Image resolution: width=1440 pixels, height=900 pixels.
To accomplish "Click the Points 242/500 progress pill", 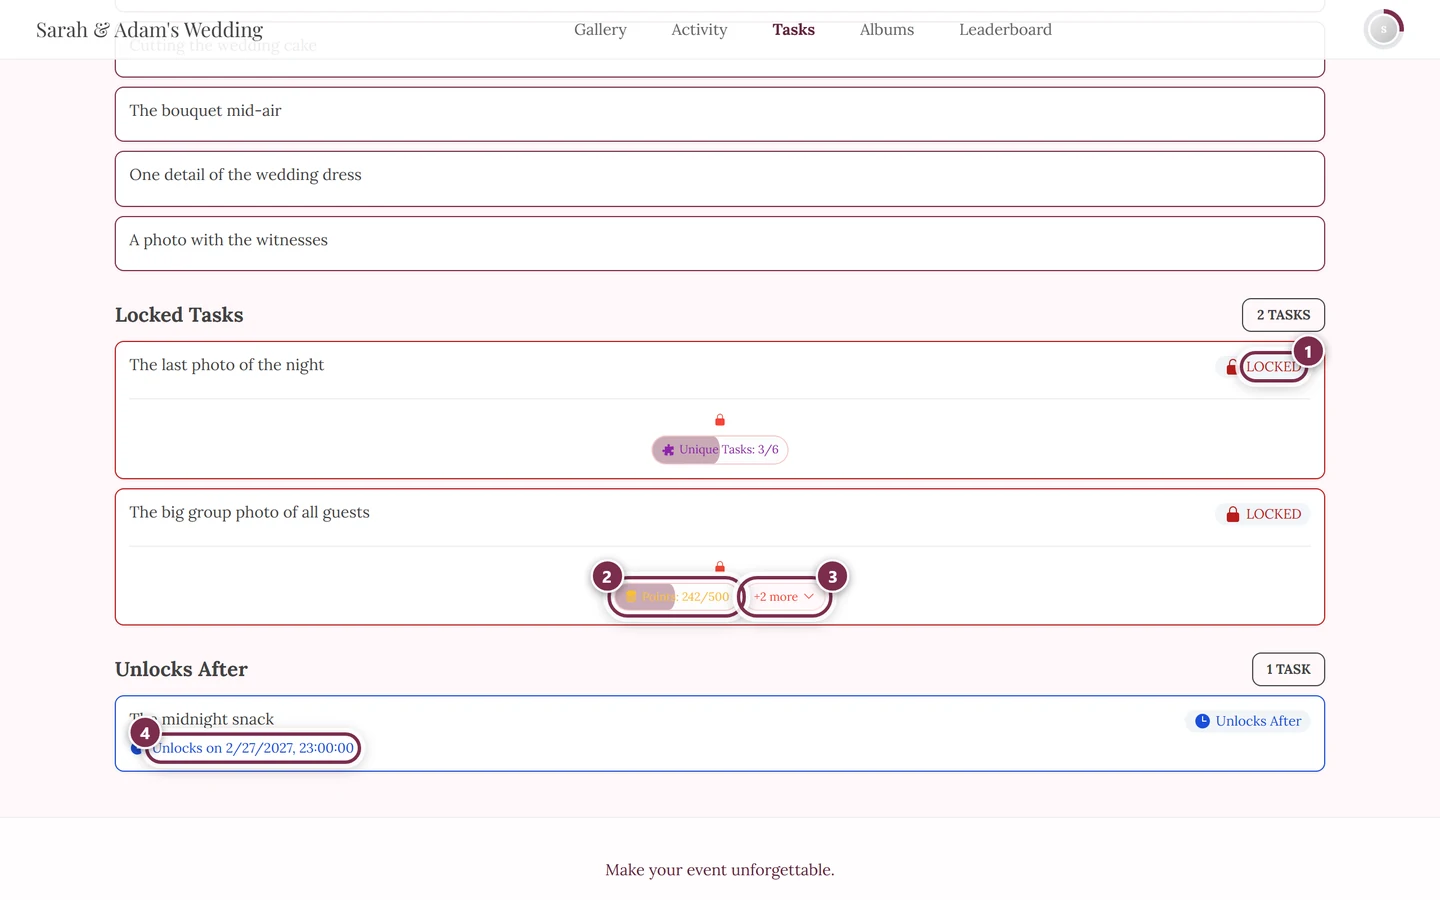I will click(x=676, y=597).
